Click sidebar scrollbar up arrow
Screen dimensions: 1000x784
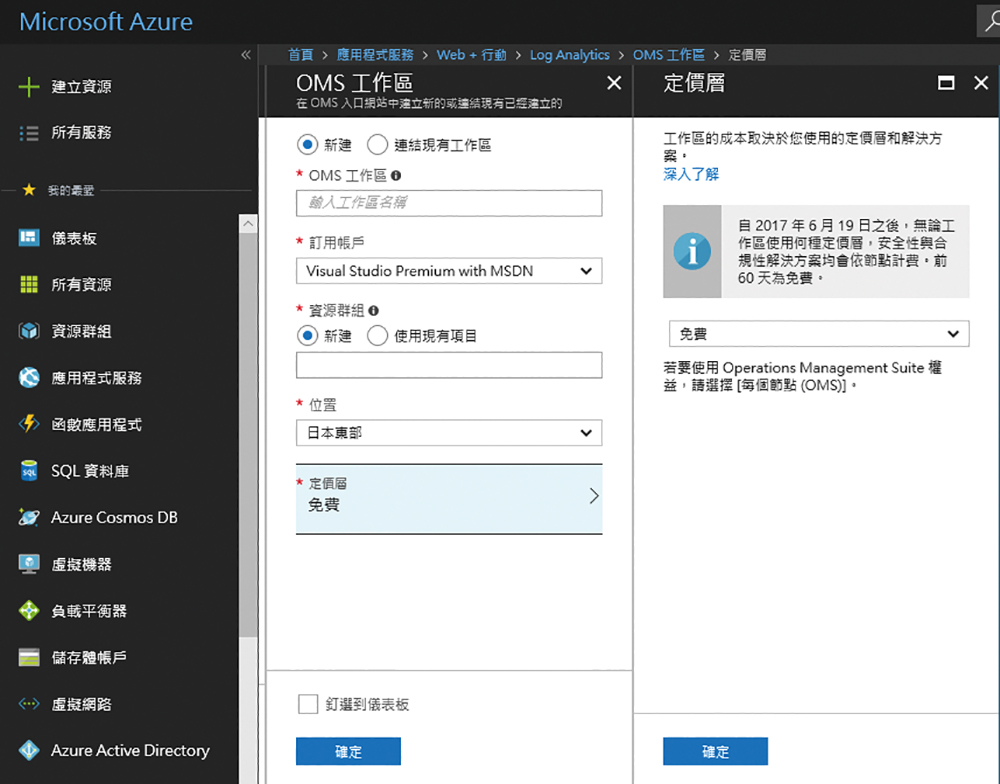click(x=248, y=224)
